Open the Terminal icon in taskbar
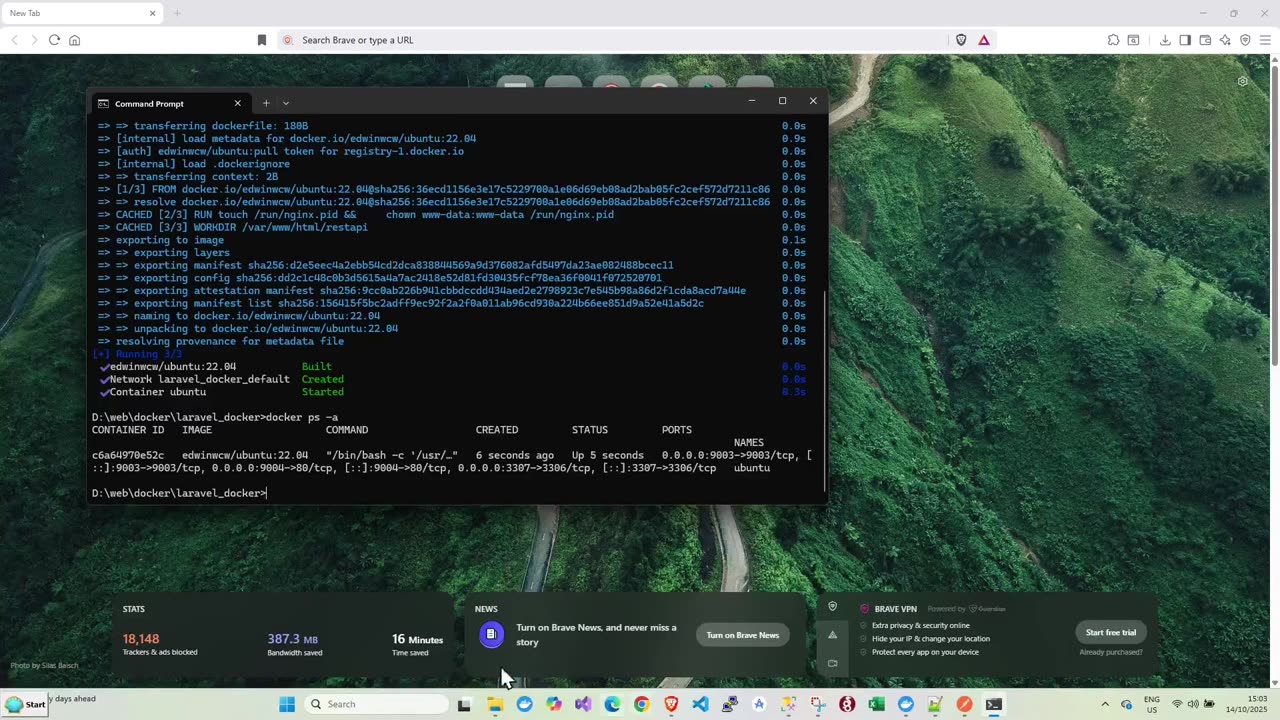 994,704
